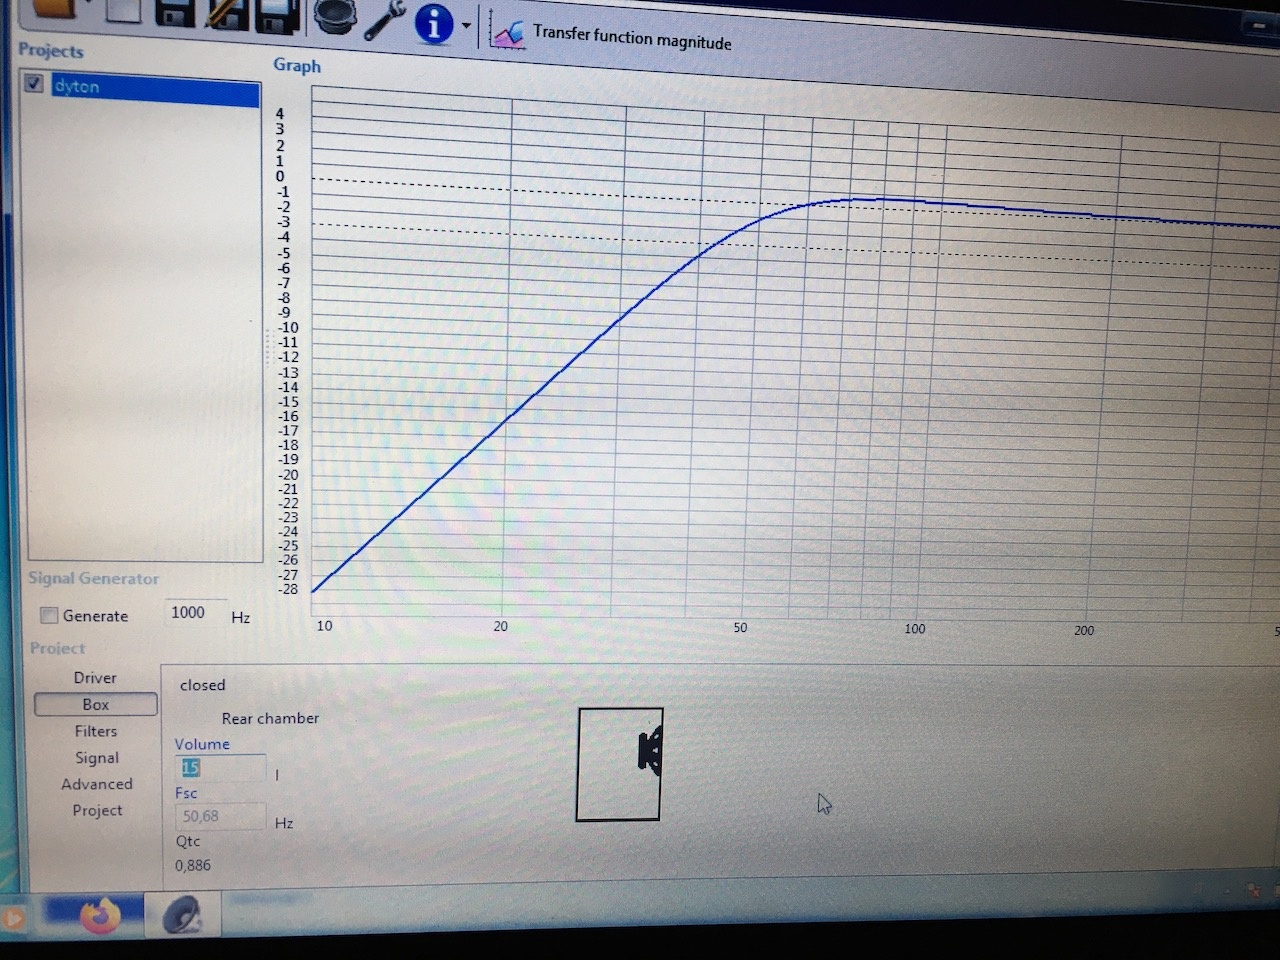Viewport: 1280px width, 960px height.
Task: Open the Filters tab
Action: 96,731
